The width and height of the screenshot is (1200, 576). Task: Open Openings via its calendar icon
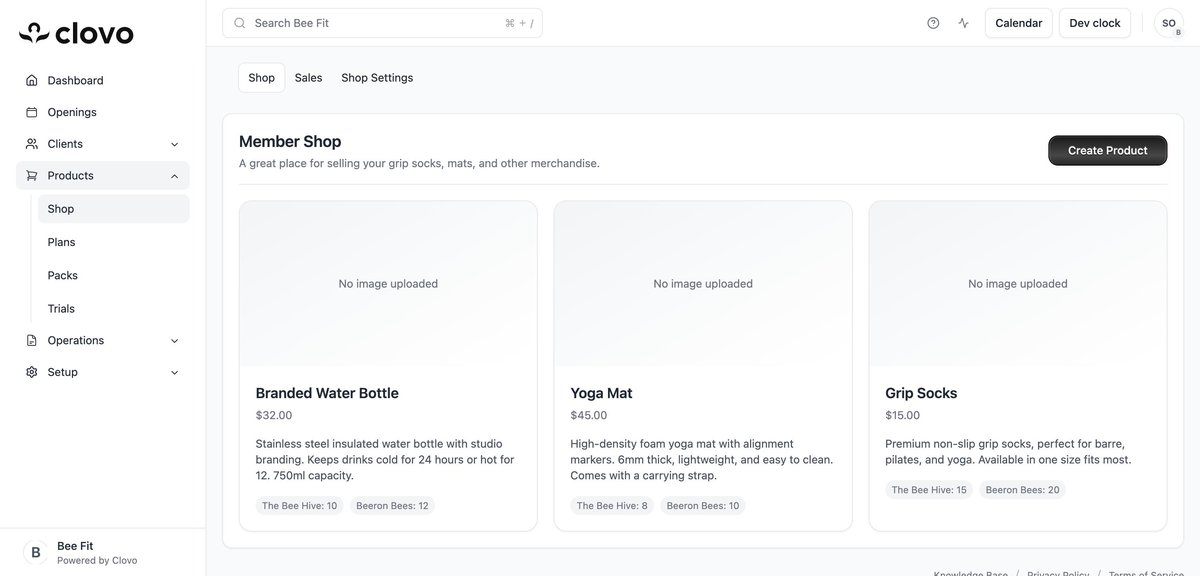[x=31, y=111]
